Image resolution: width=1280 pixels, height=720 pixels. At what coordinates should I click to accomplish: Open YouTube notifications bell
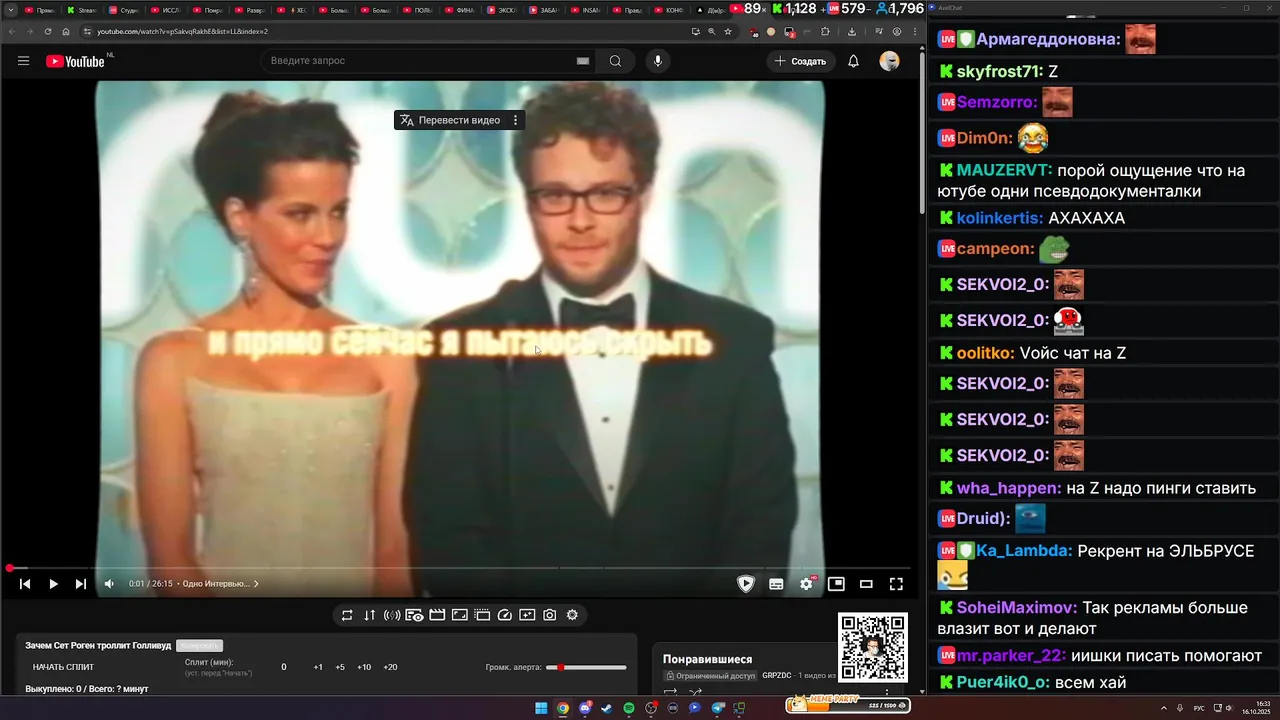[853, 61]
